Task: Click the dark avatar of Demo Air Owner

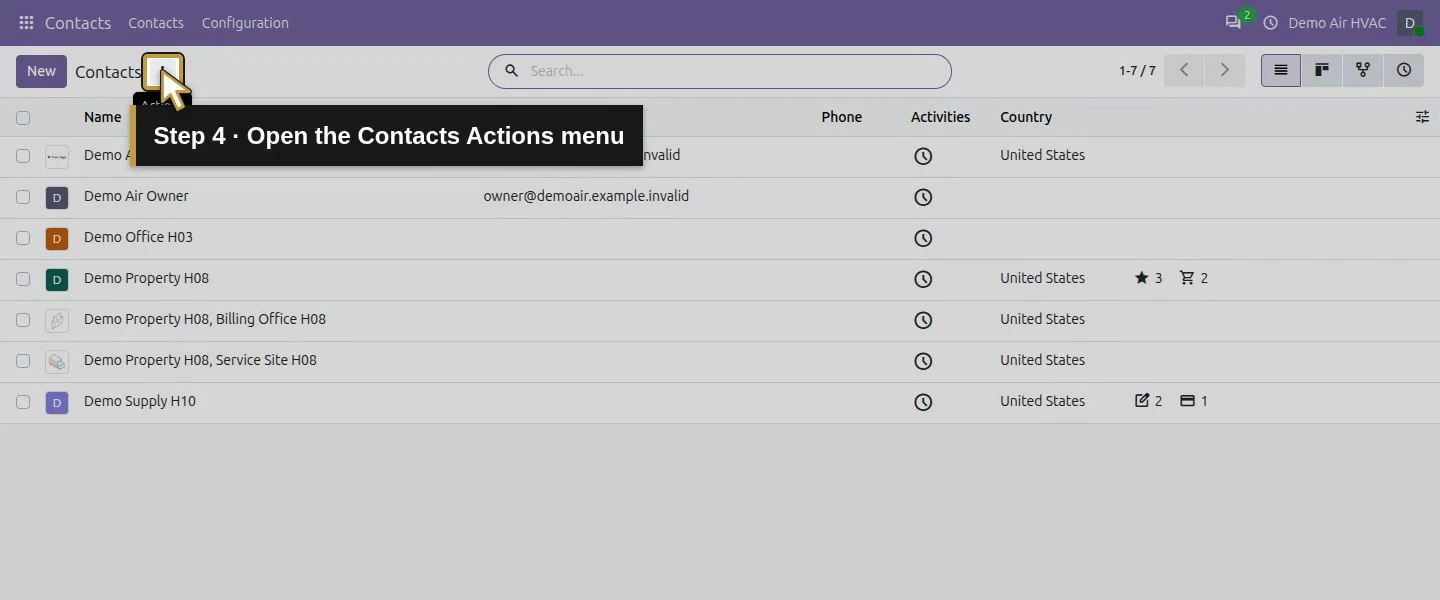Action: (x=57, y=198)
